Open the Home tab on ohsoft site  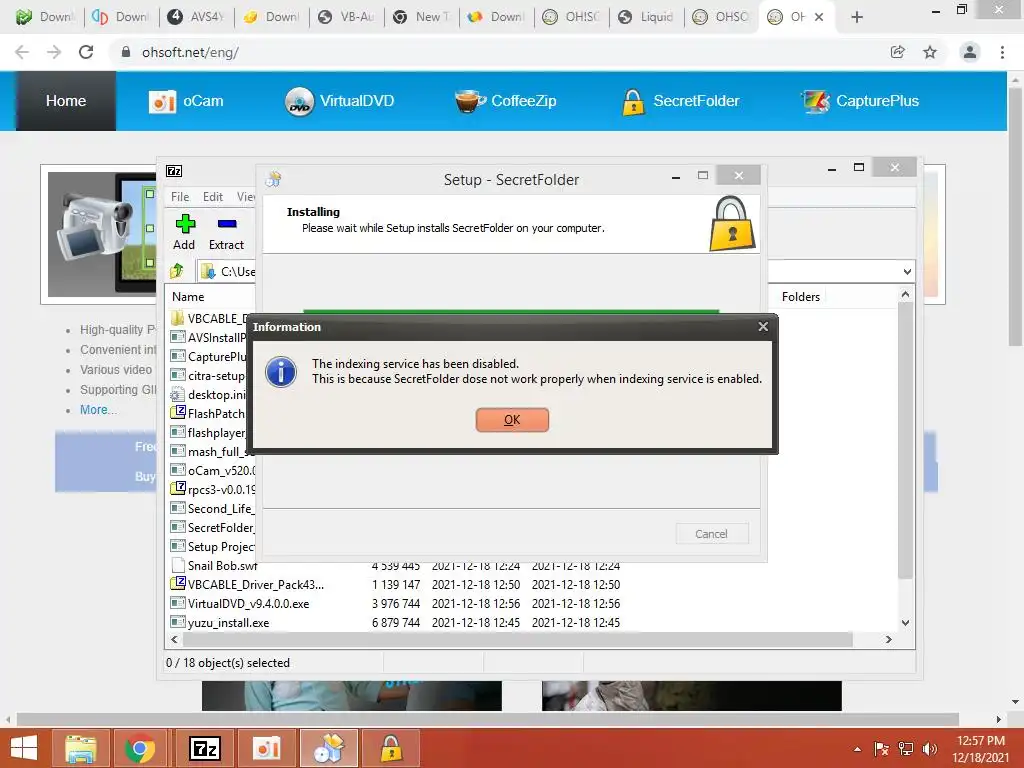tap(66, 101)
